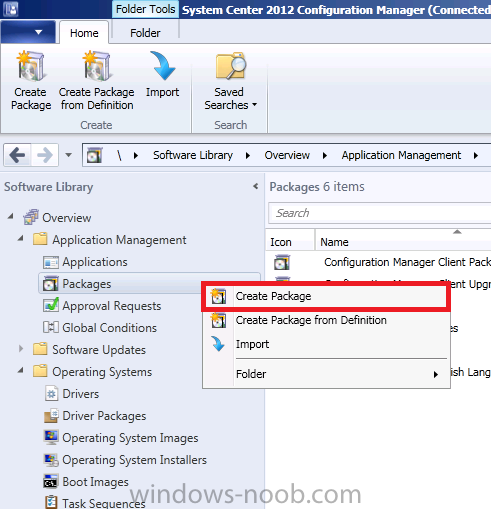
Task: Click Create Package icon in context menu
Action: coord(218,296)
